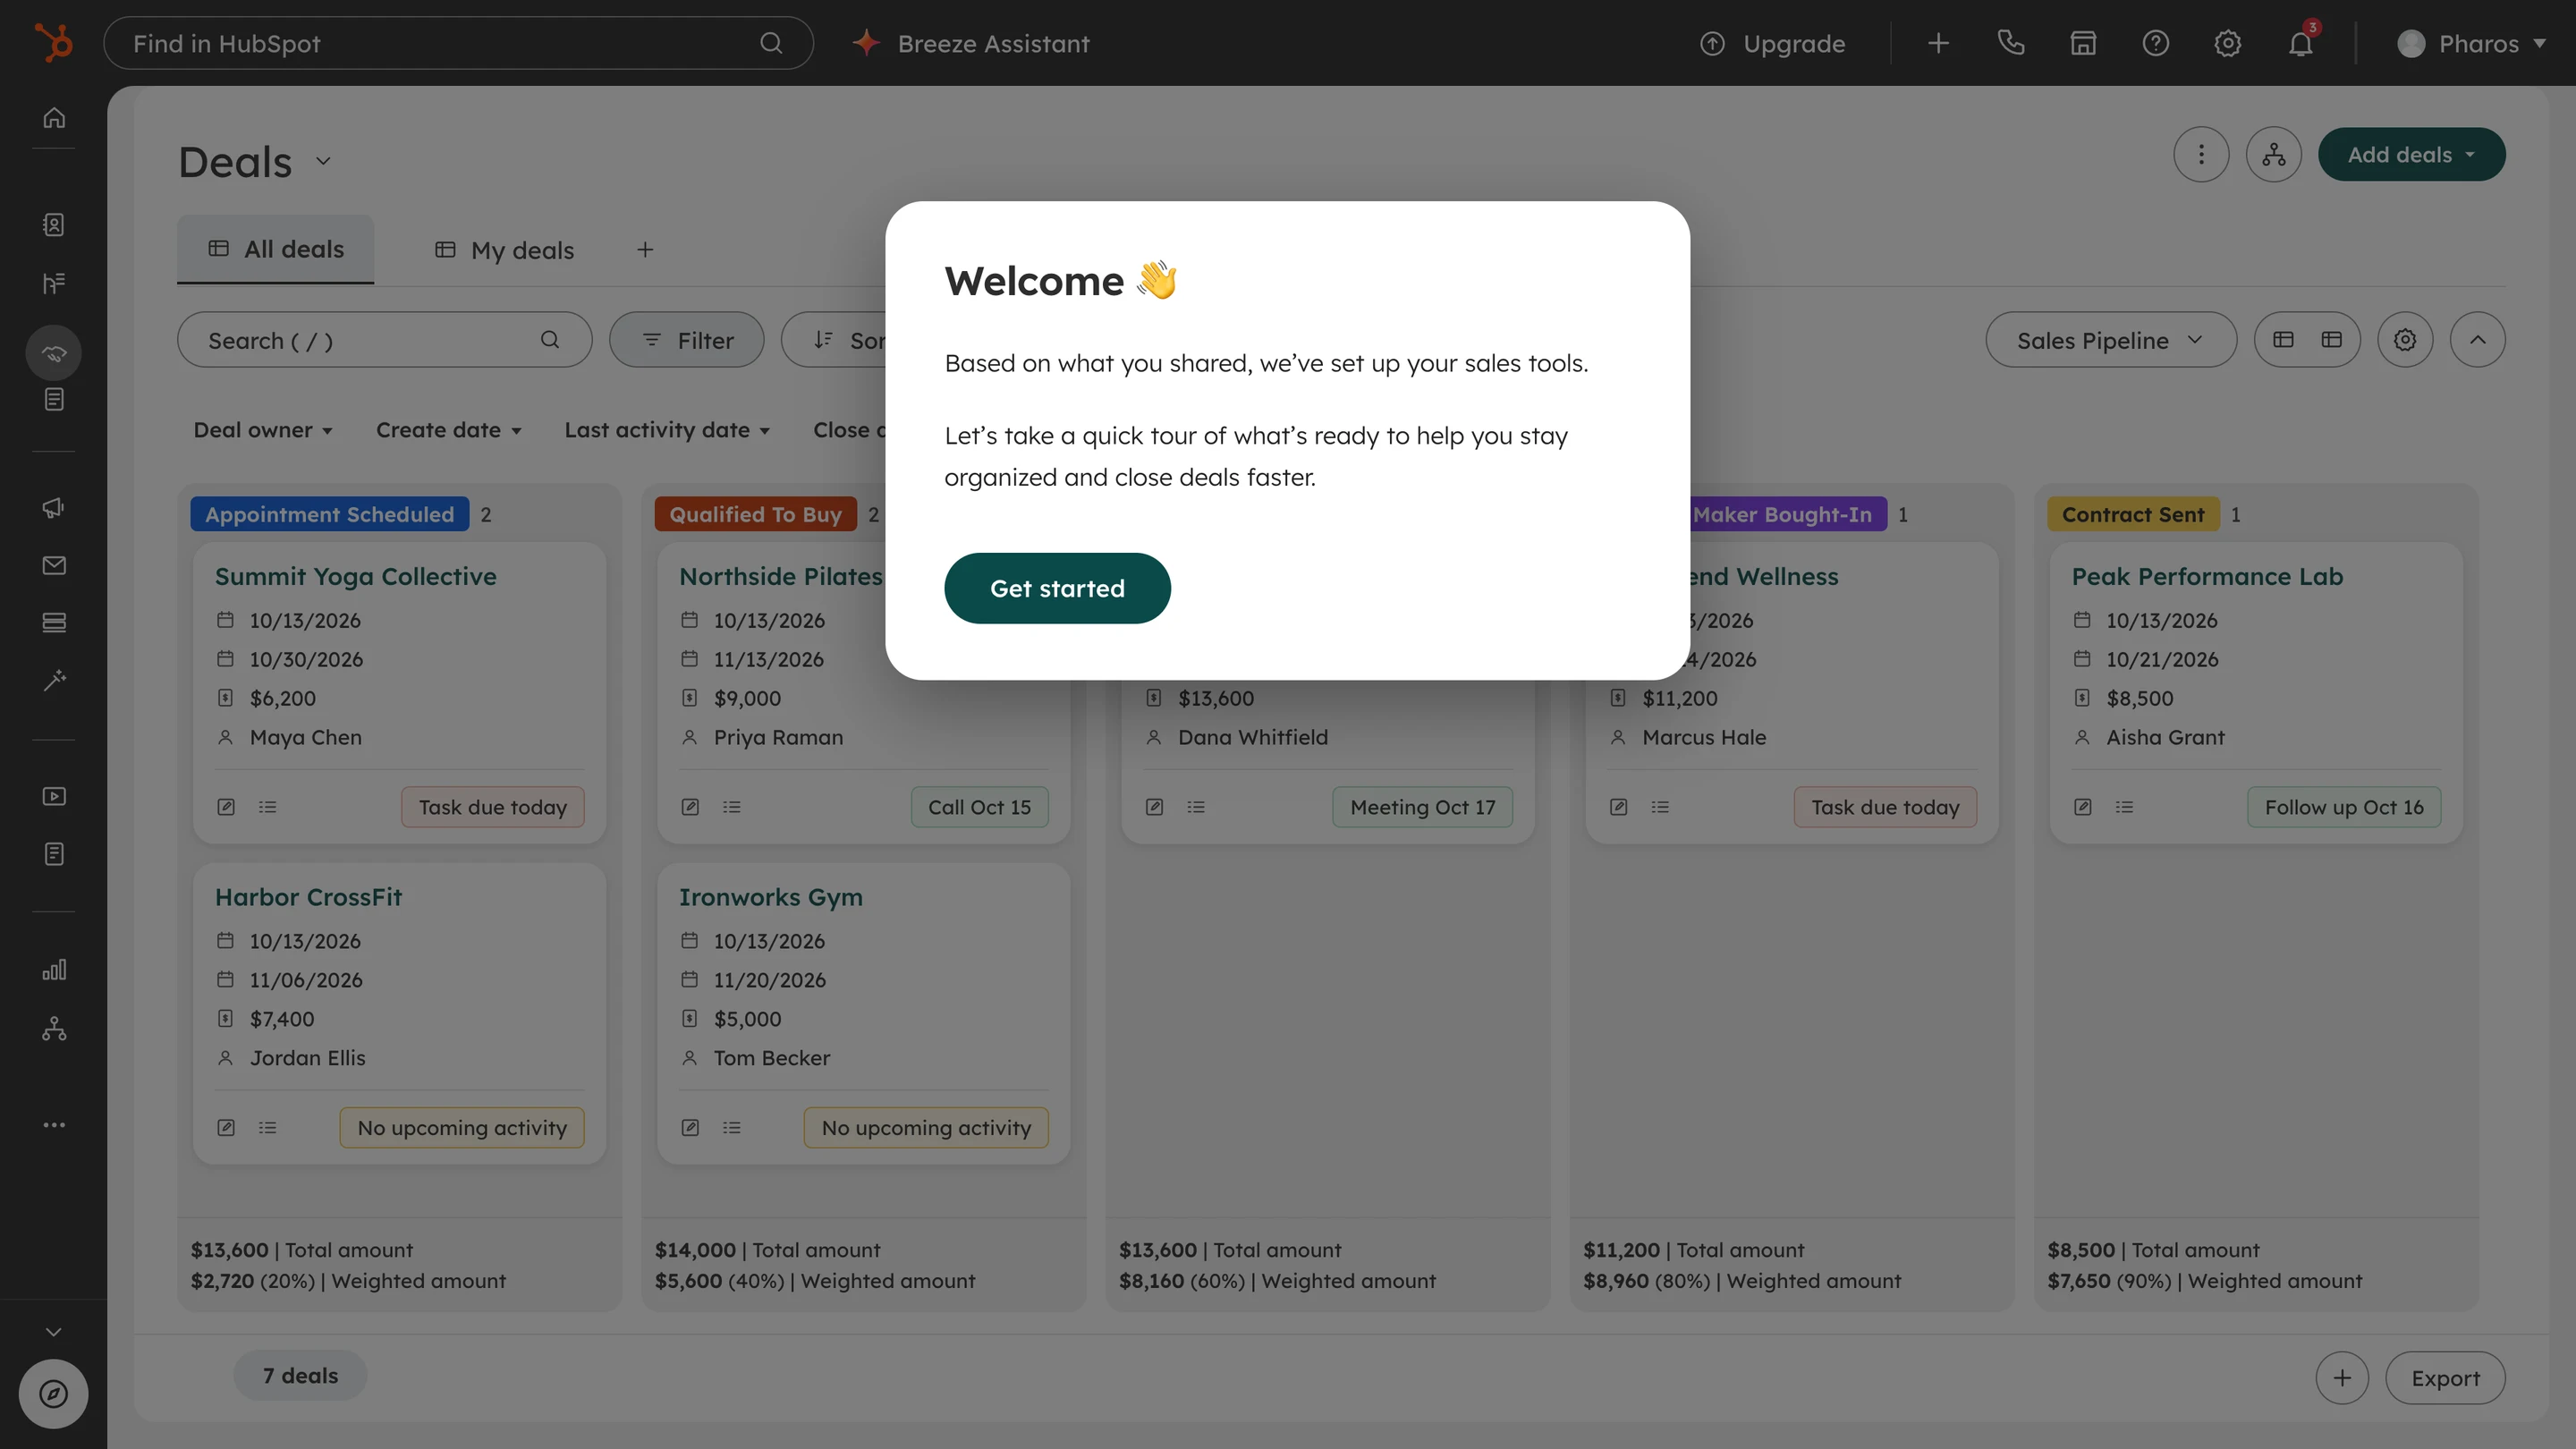Open the Deal owner filter dropdown
The height and width of the screenshot is (1449, 2576).
tap(262, 430)
